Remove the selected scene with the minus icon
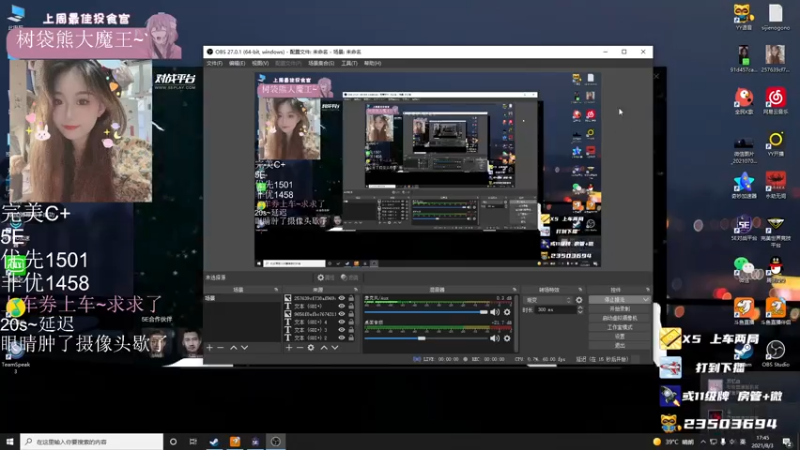 220,347
